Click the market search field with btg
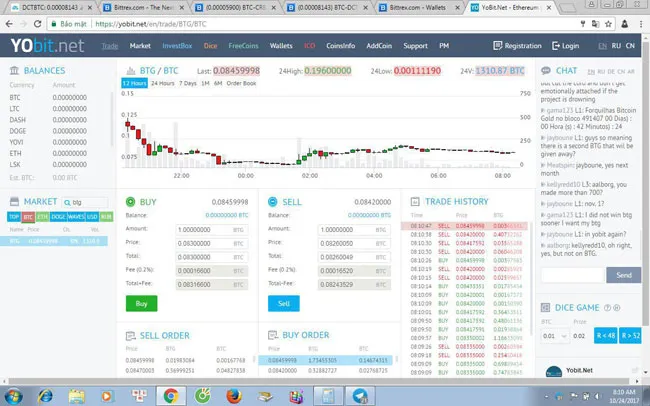Viewport: 650px width, 406px height. (85, 202)
